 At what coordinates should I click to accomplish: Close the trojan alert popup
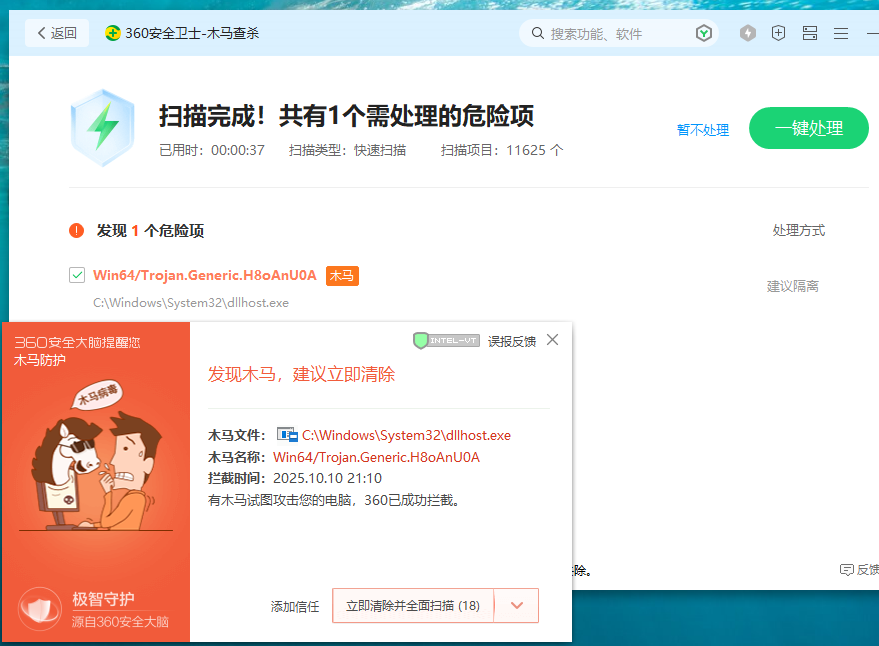point(552,340)
